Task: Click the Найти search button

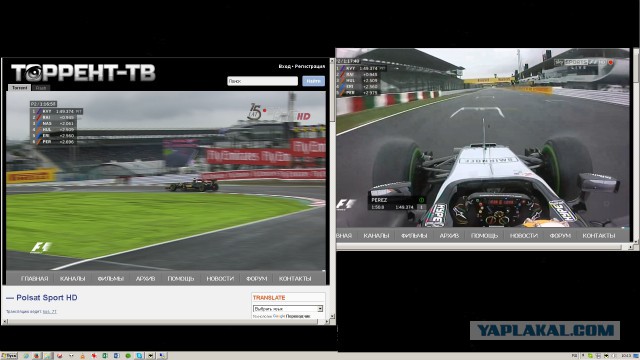Action: coord(313,81)
